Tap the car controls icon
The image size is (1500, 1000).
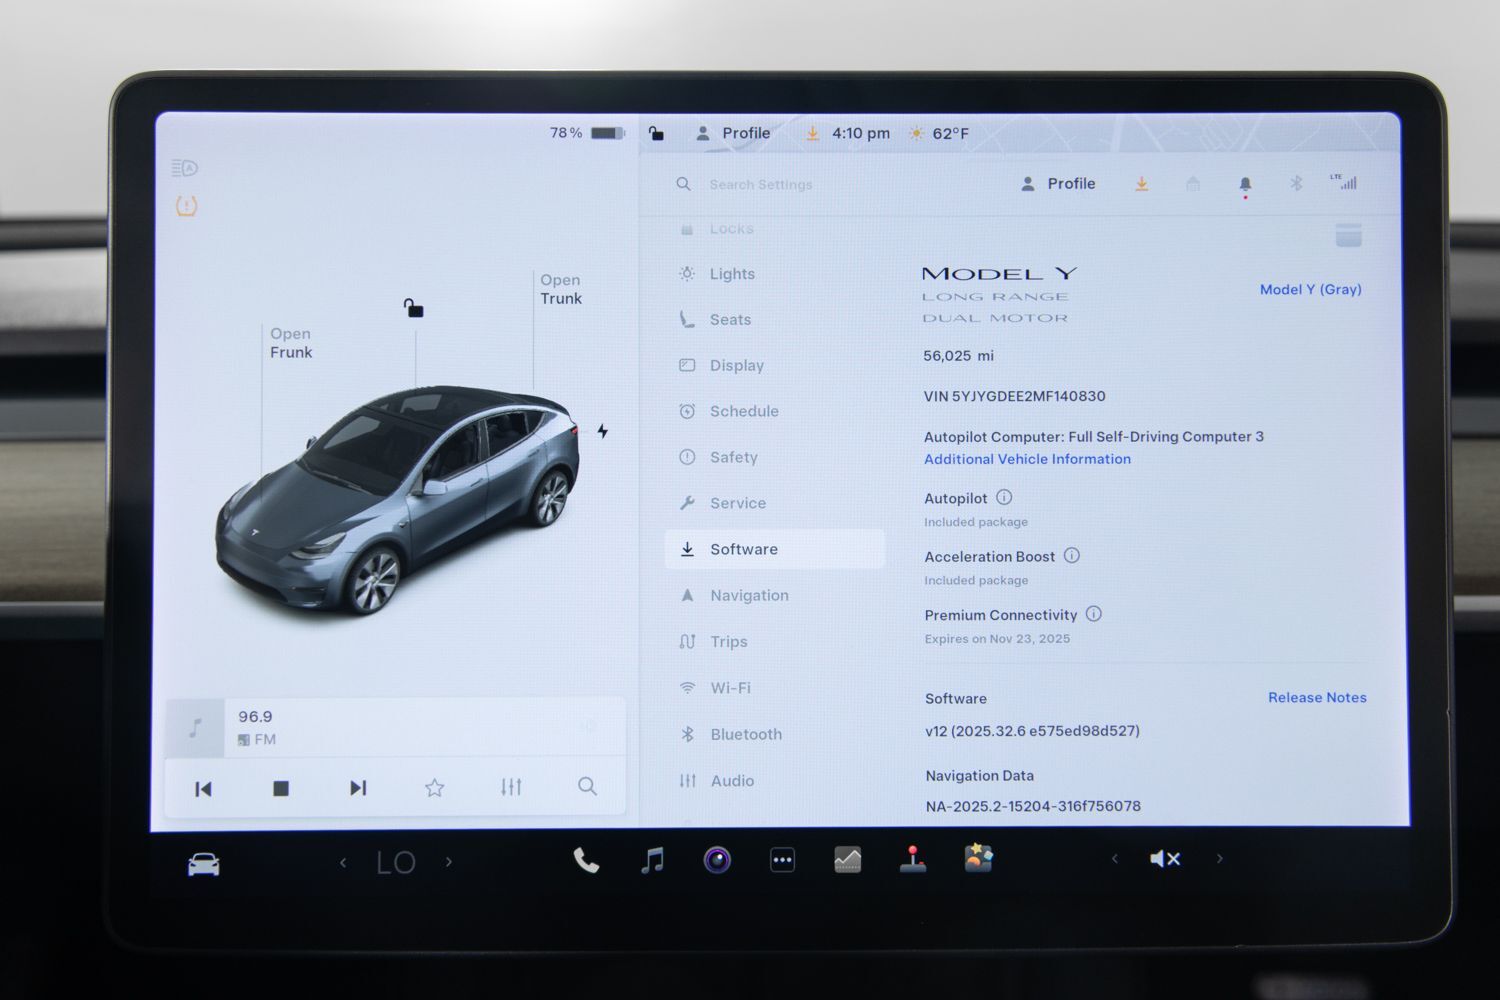[204, 864]
